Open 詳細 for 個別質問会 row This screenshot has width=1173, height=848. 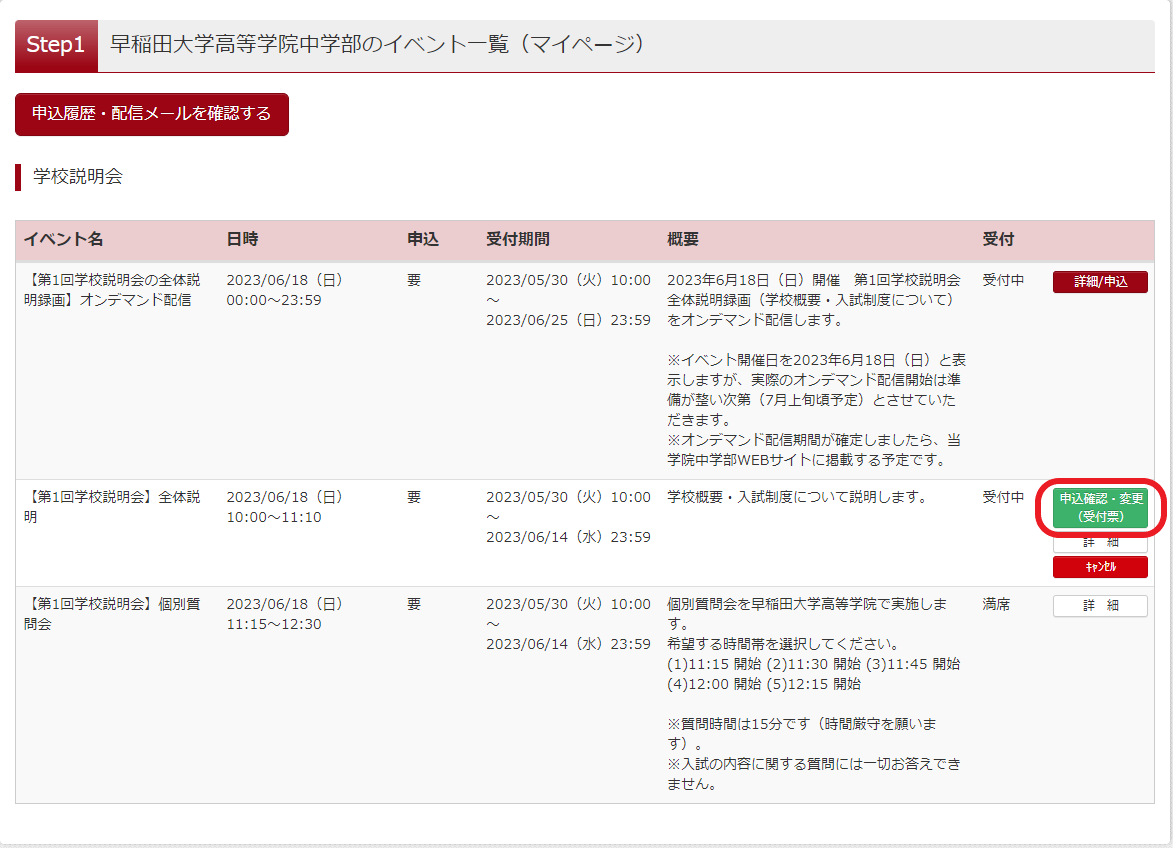click(x=1100, y=605)
